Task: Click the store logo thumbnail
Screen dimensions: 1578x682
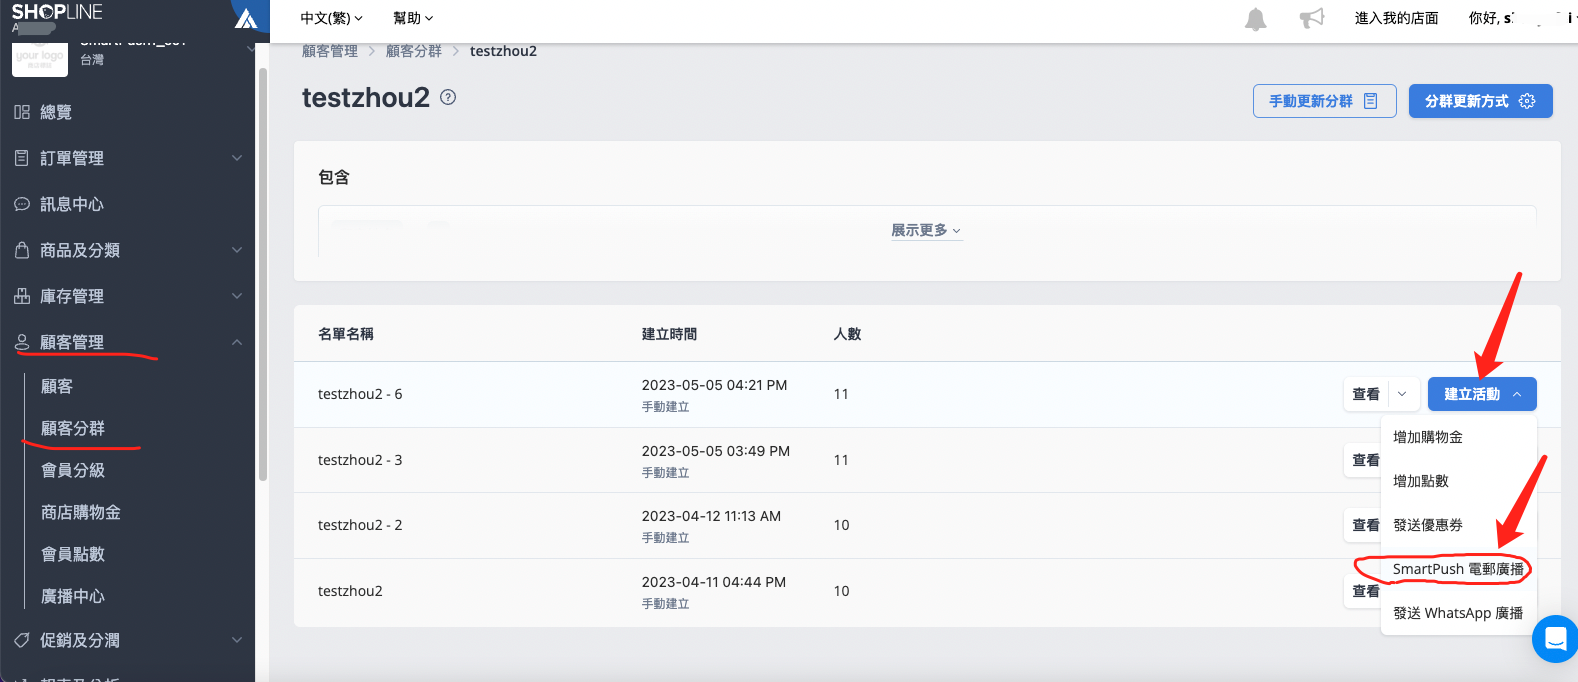Action: [x=40, y=58]
